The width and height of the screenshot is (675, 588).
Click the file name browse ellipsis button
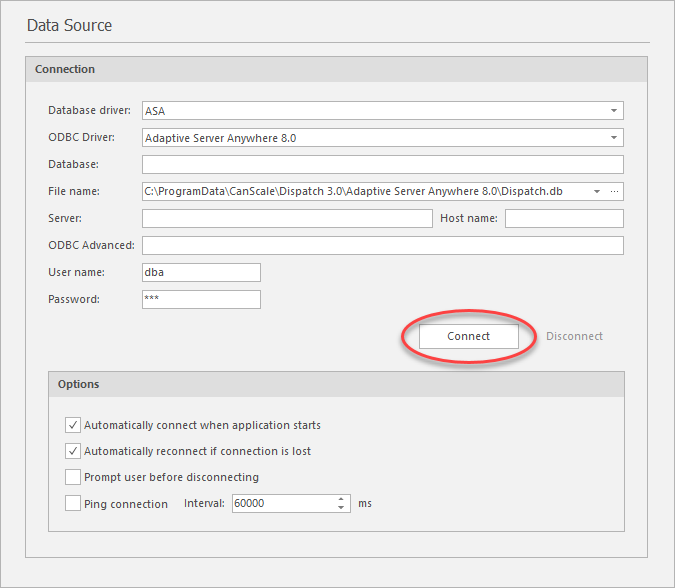tap(615, 191)
